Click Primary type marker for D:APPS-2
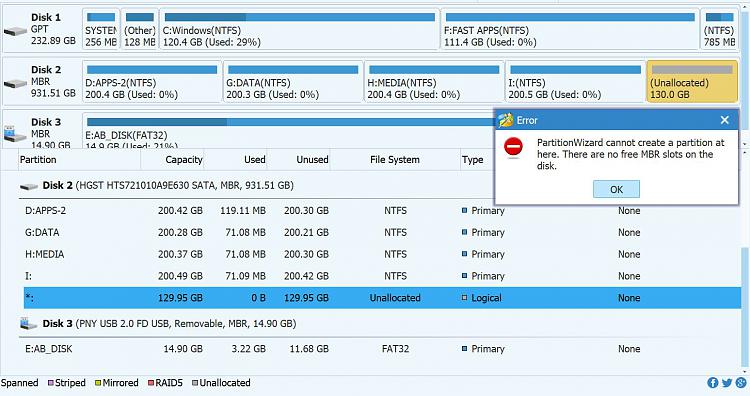This screenshot has height=396, width=750. click(464, 210)
